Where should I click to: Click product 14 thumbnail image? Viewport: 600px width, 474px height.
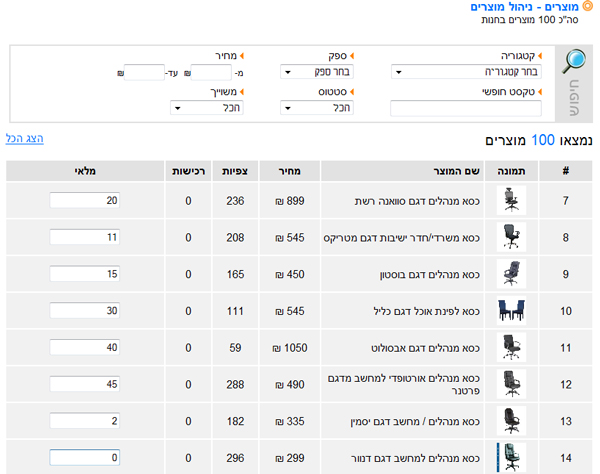[x=511, y=457]
